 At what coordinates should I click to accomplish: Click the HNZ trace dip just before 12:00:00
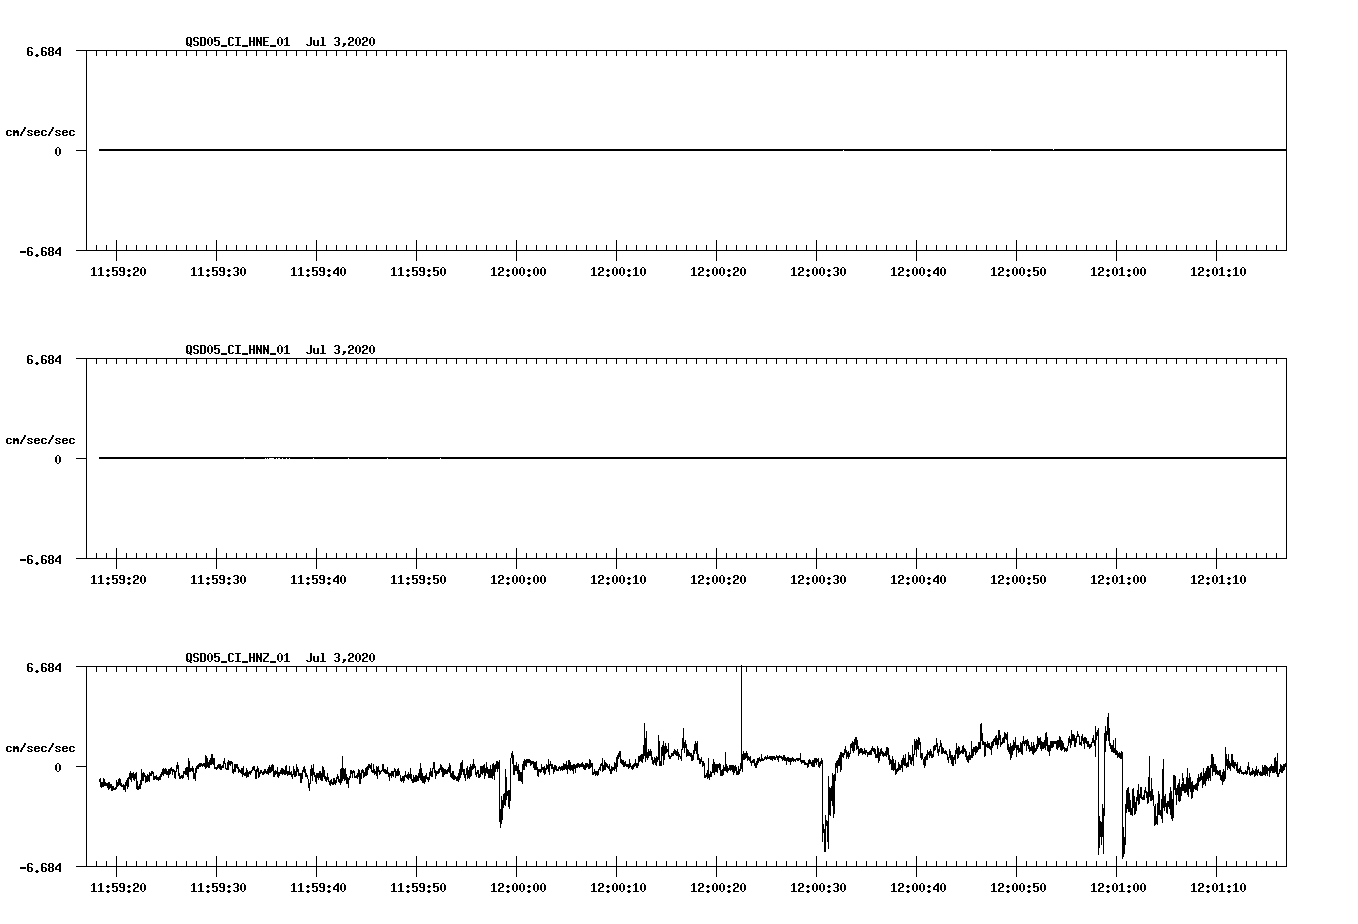click(503, 795)
